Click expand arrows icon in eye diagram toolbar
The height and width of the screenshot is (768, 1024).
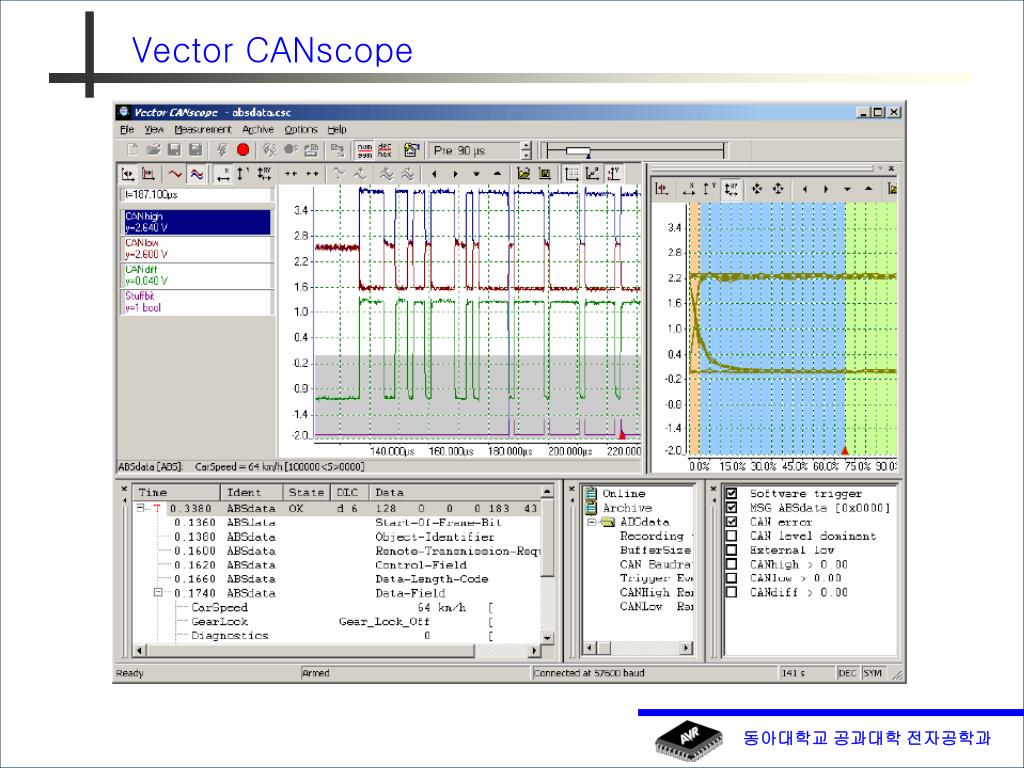tap(778, 189)
